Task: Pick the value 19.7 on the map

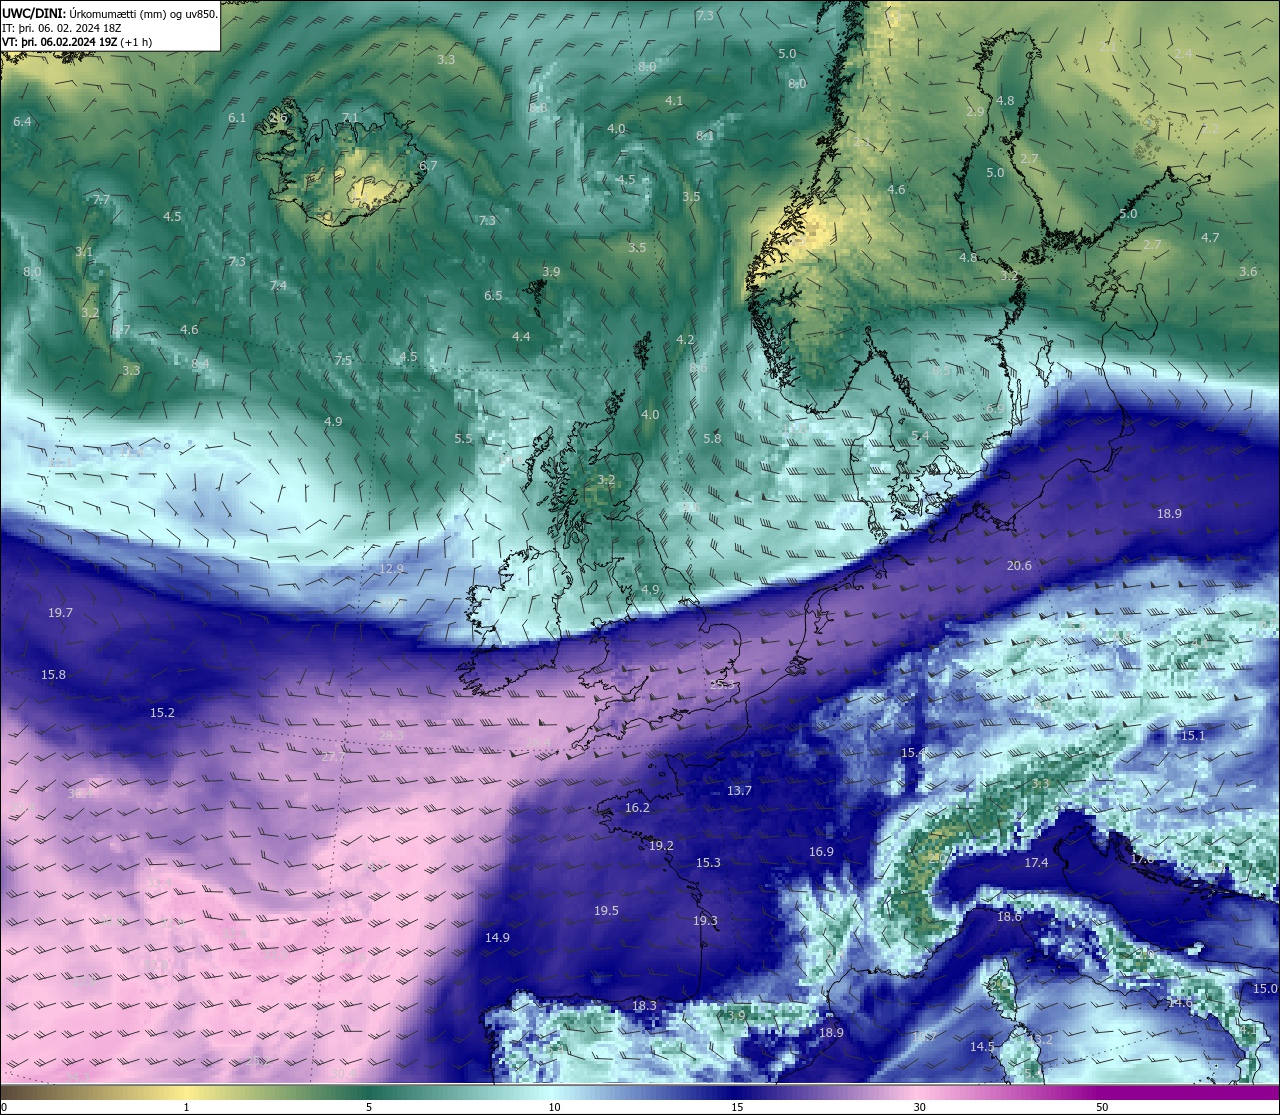Action: 60,613
